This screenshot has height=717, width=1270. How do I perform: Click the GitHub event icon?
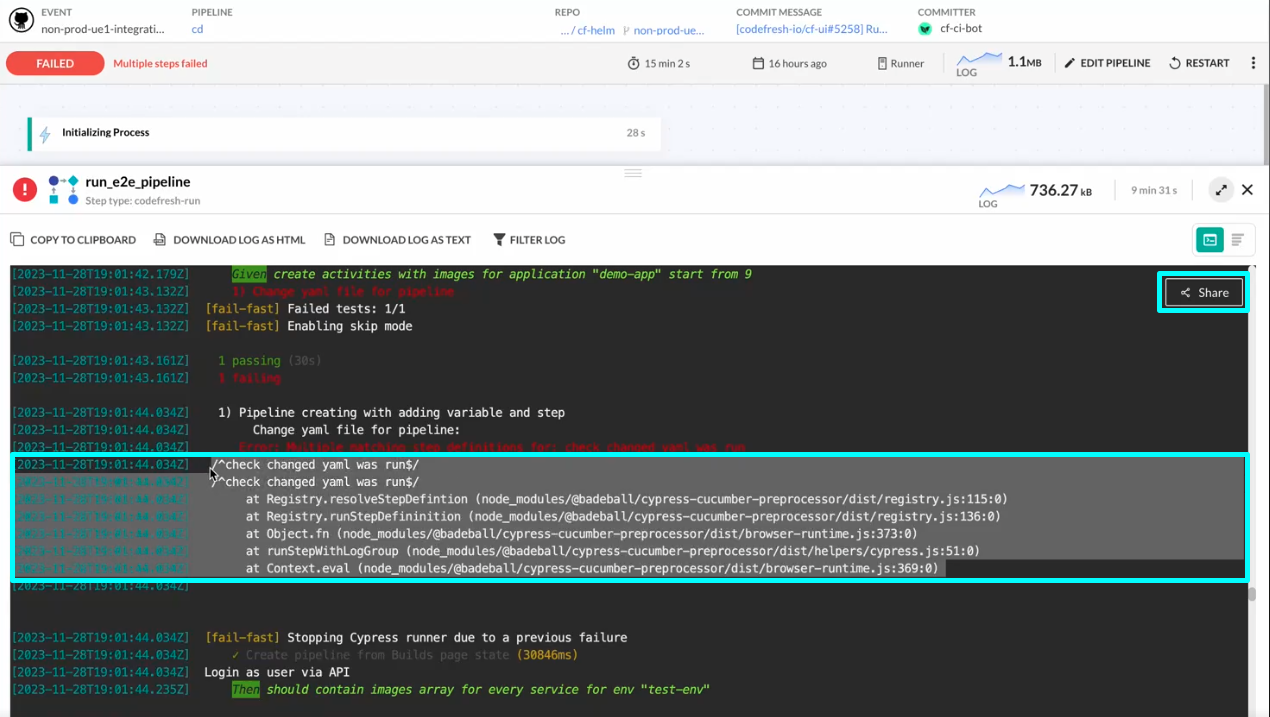click(21, 21)
